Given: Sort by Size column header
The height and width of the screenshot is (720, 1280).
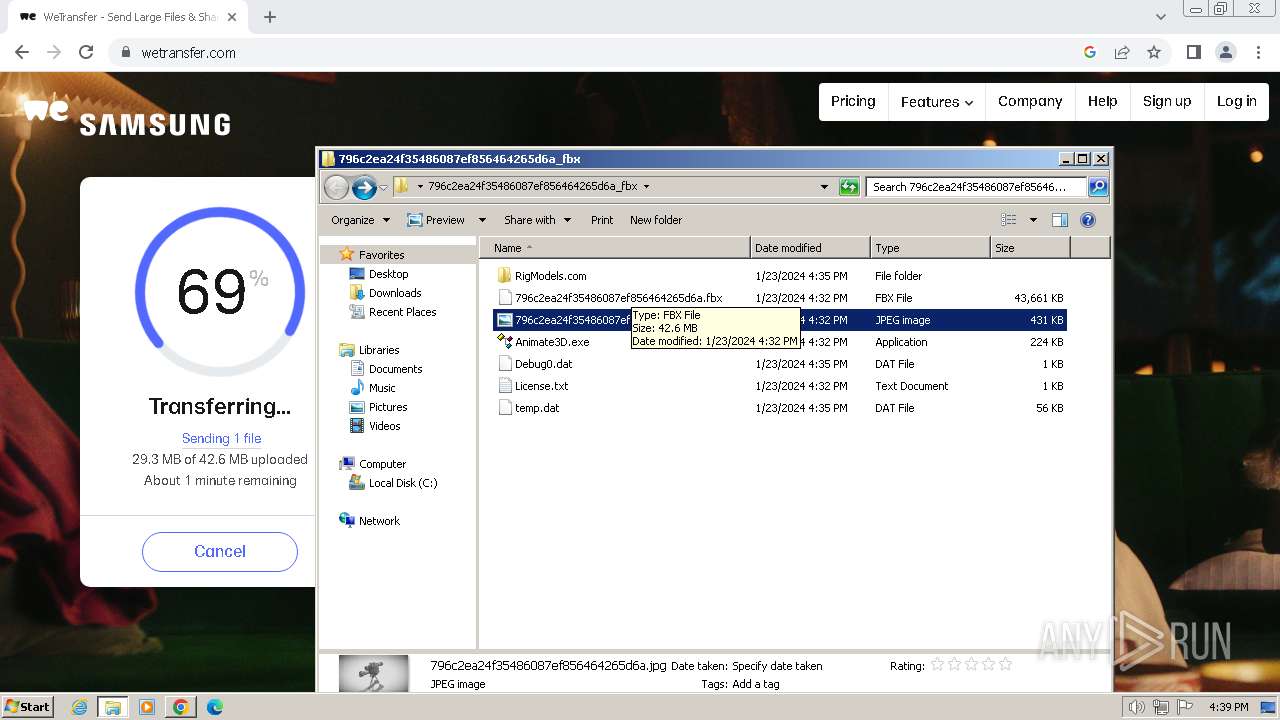Looking at the screenshot, I should [1030, 248].
